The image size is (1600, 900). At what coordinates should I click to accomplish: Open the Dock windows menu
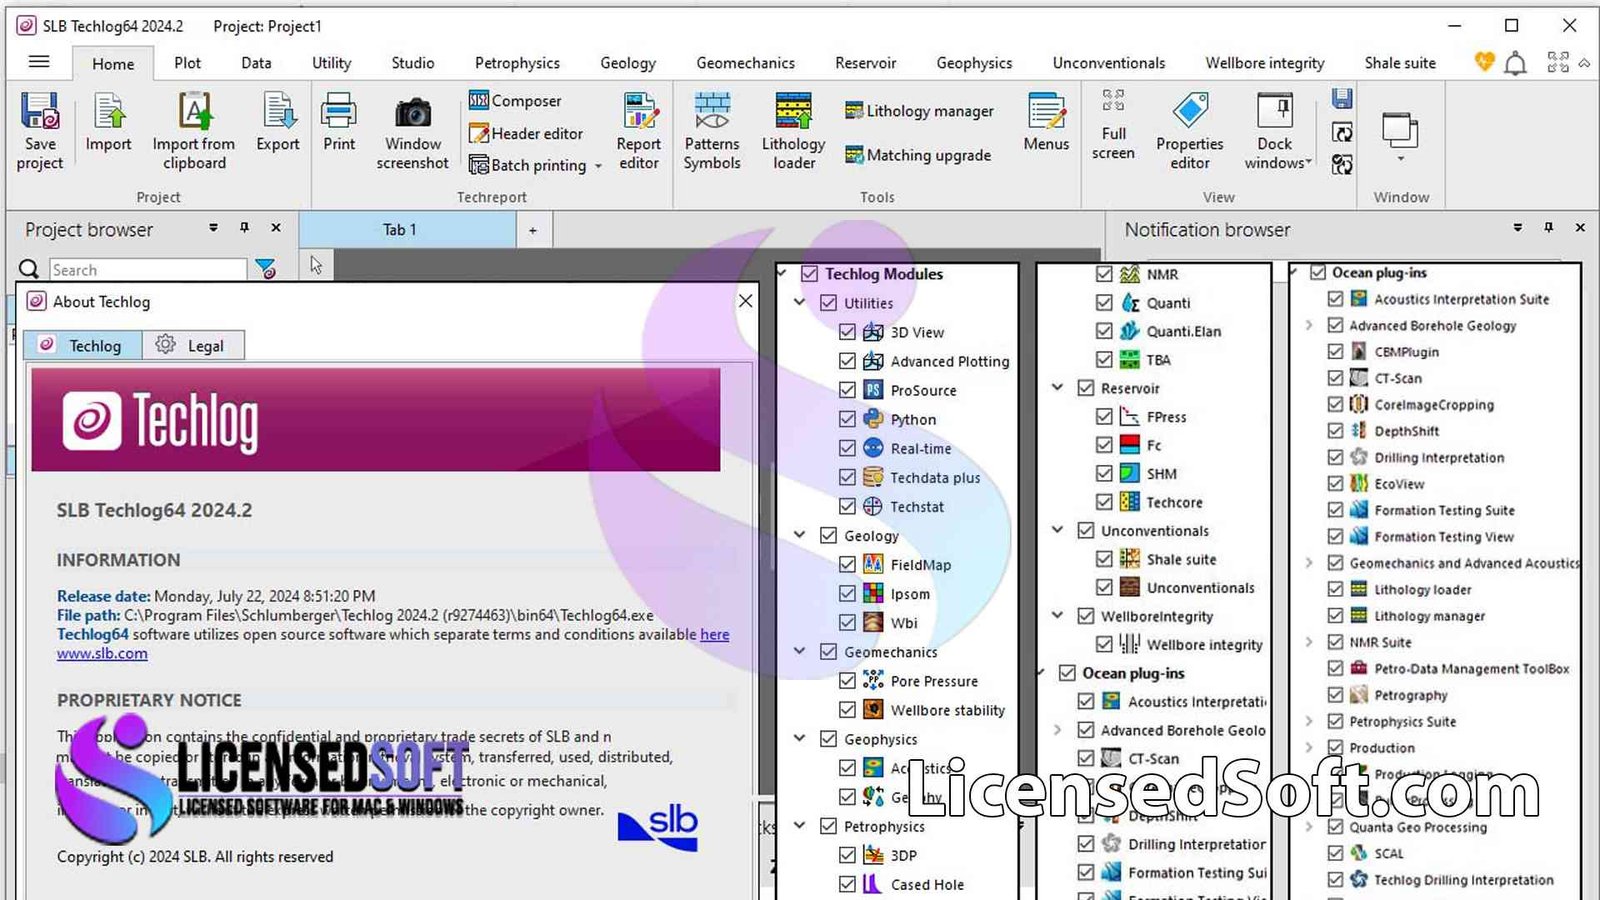click(x=1276, y=131)
